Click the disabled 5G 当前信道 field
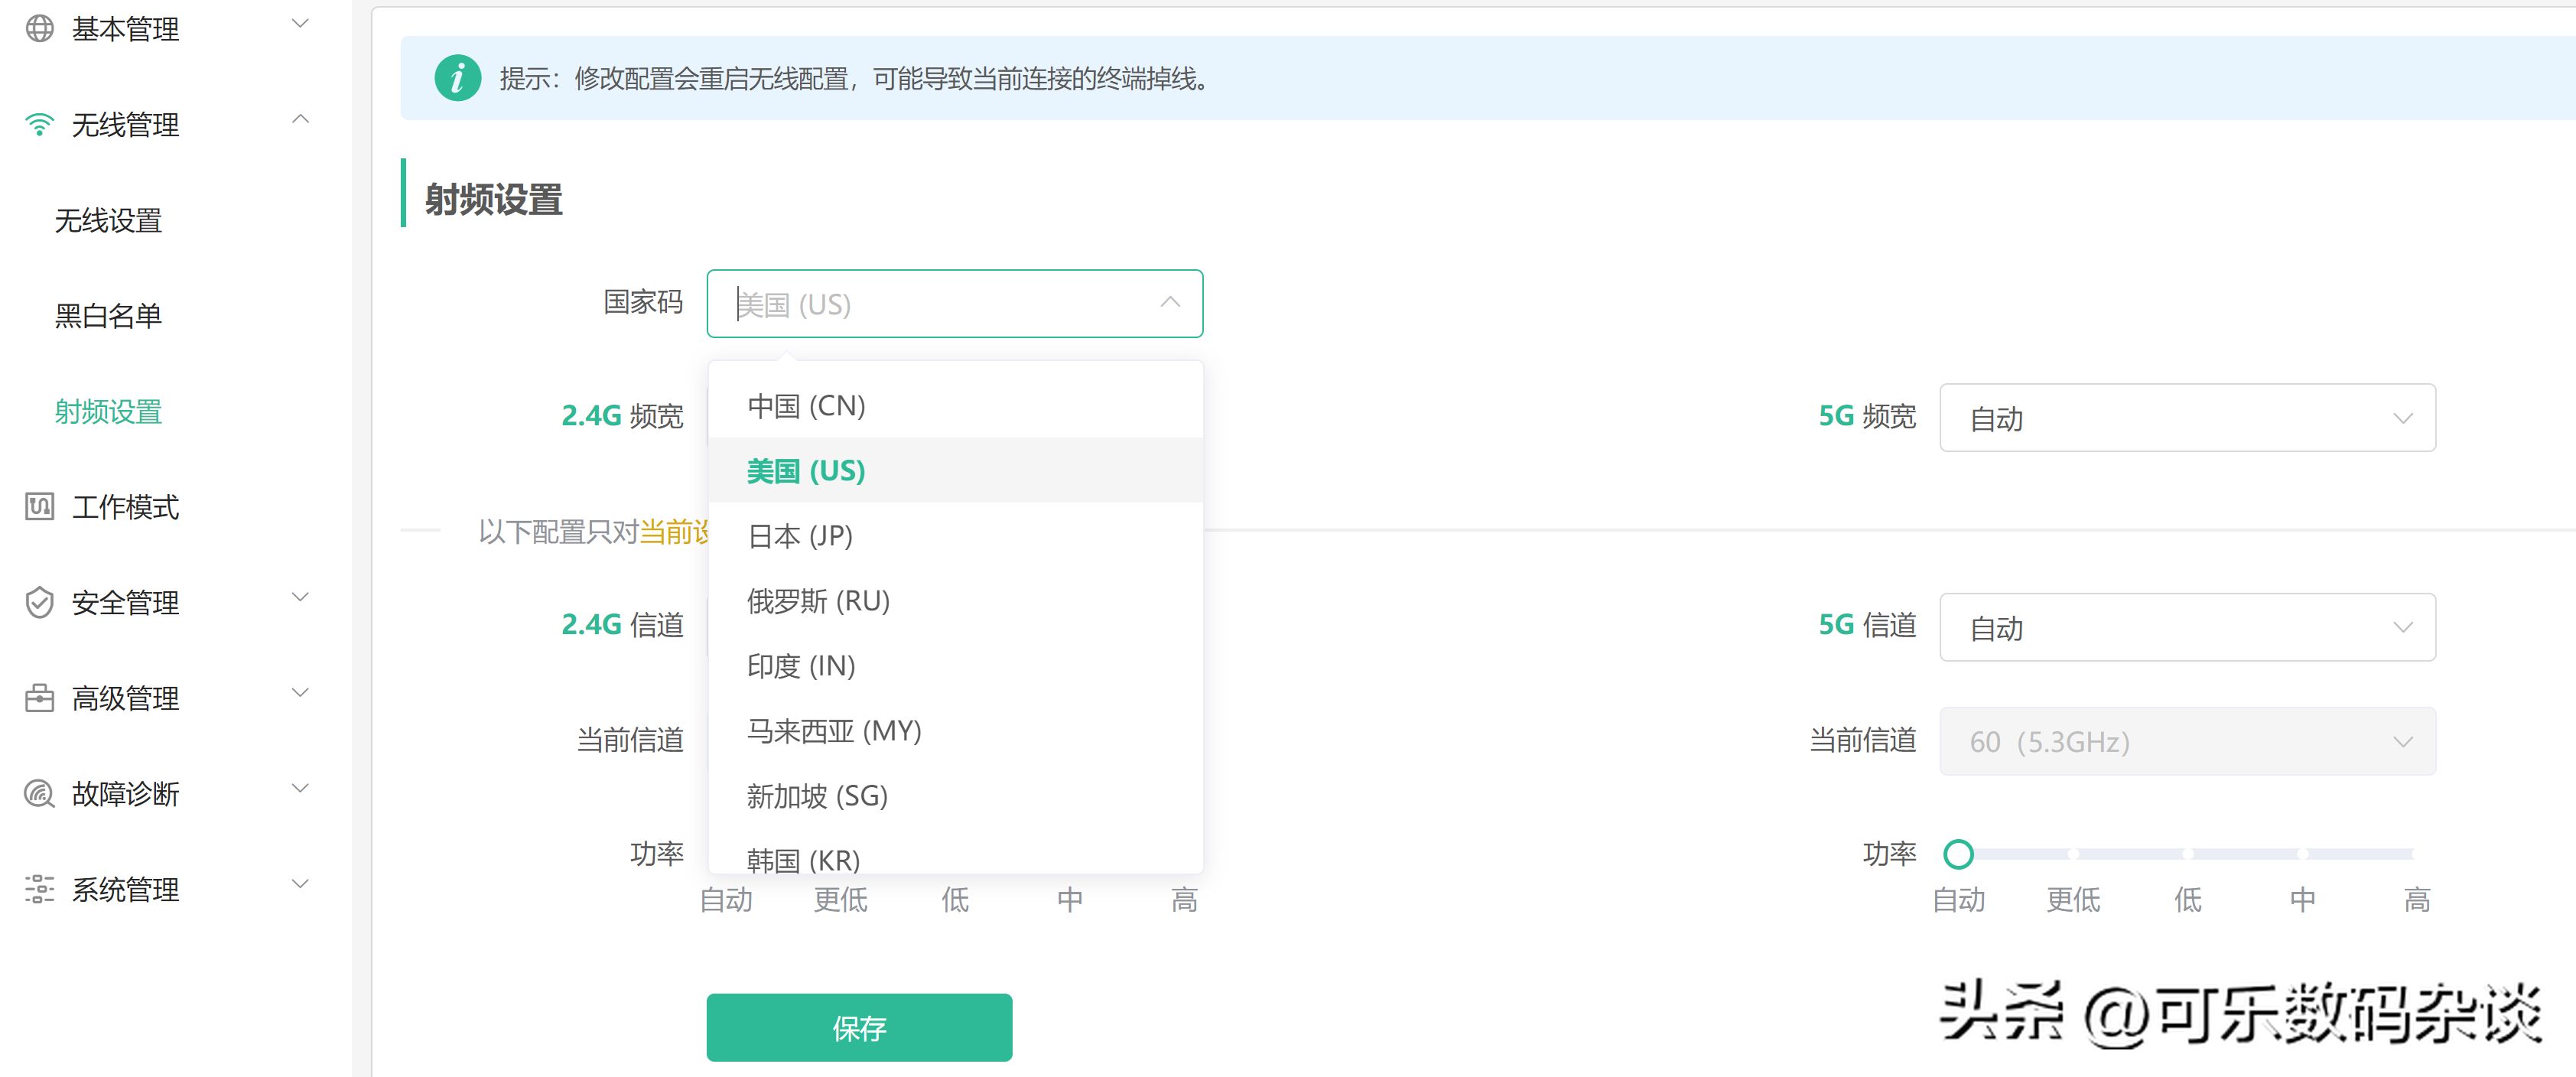Viewport: 2576px width, 1077px height. 2187,741
